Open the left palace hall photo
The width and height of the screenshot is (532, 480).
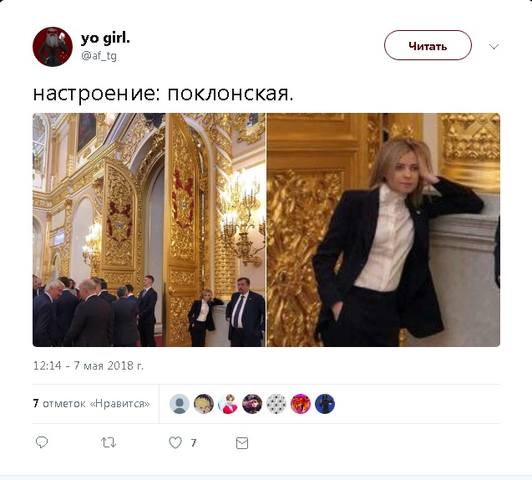[x=149, y=230]
